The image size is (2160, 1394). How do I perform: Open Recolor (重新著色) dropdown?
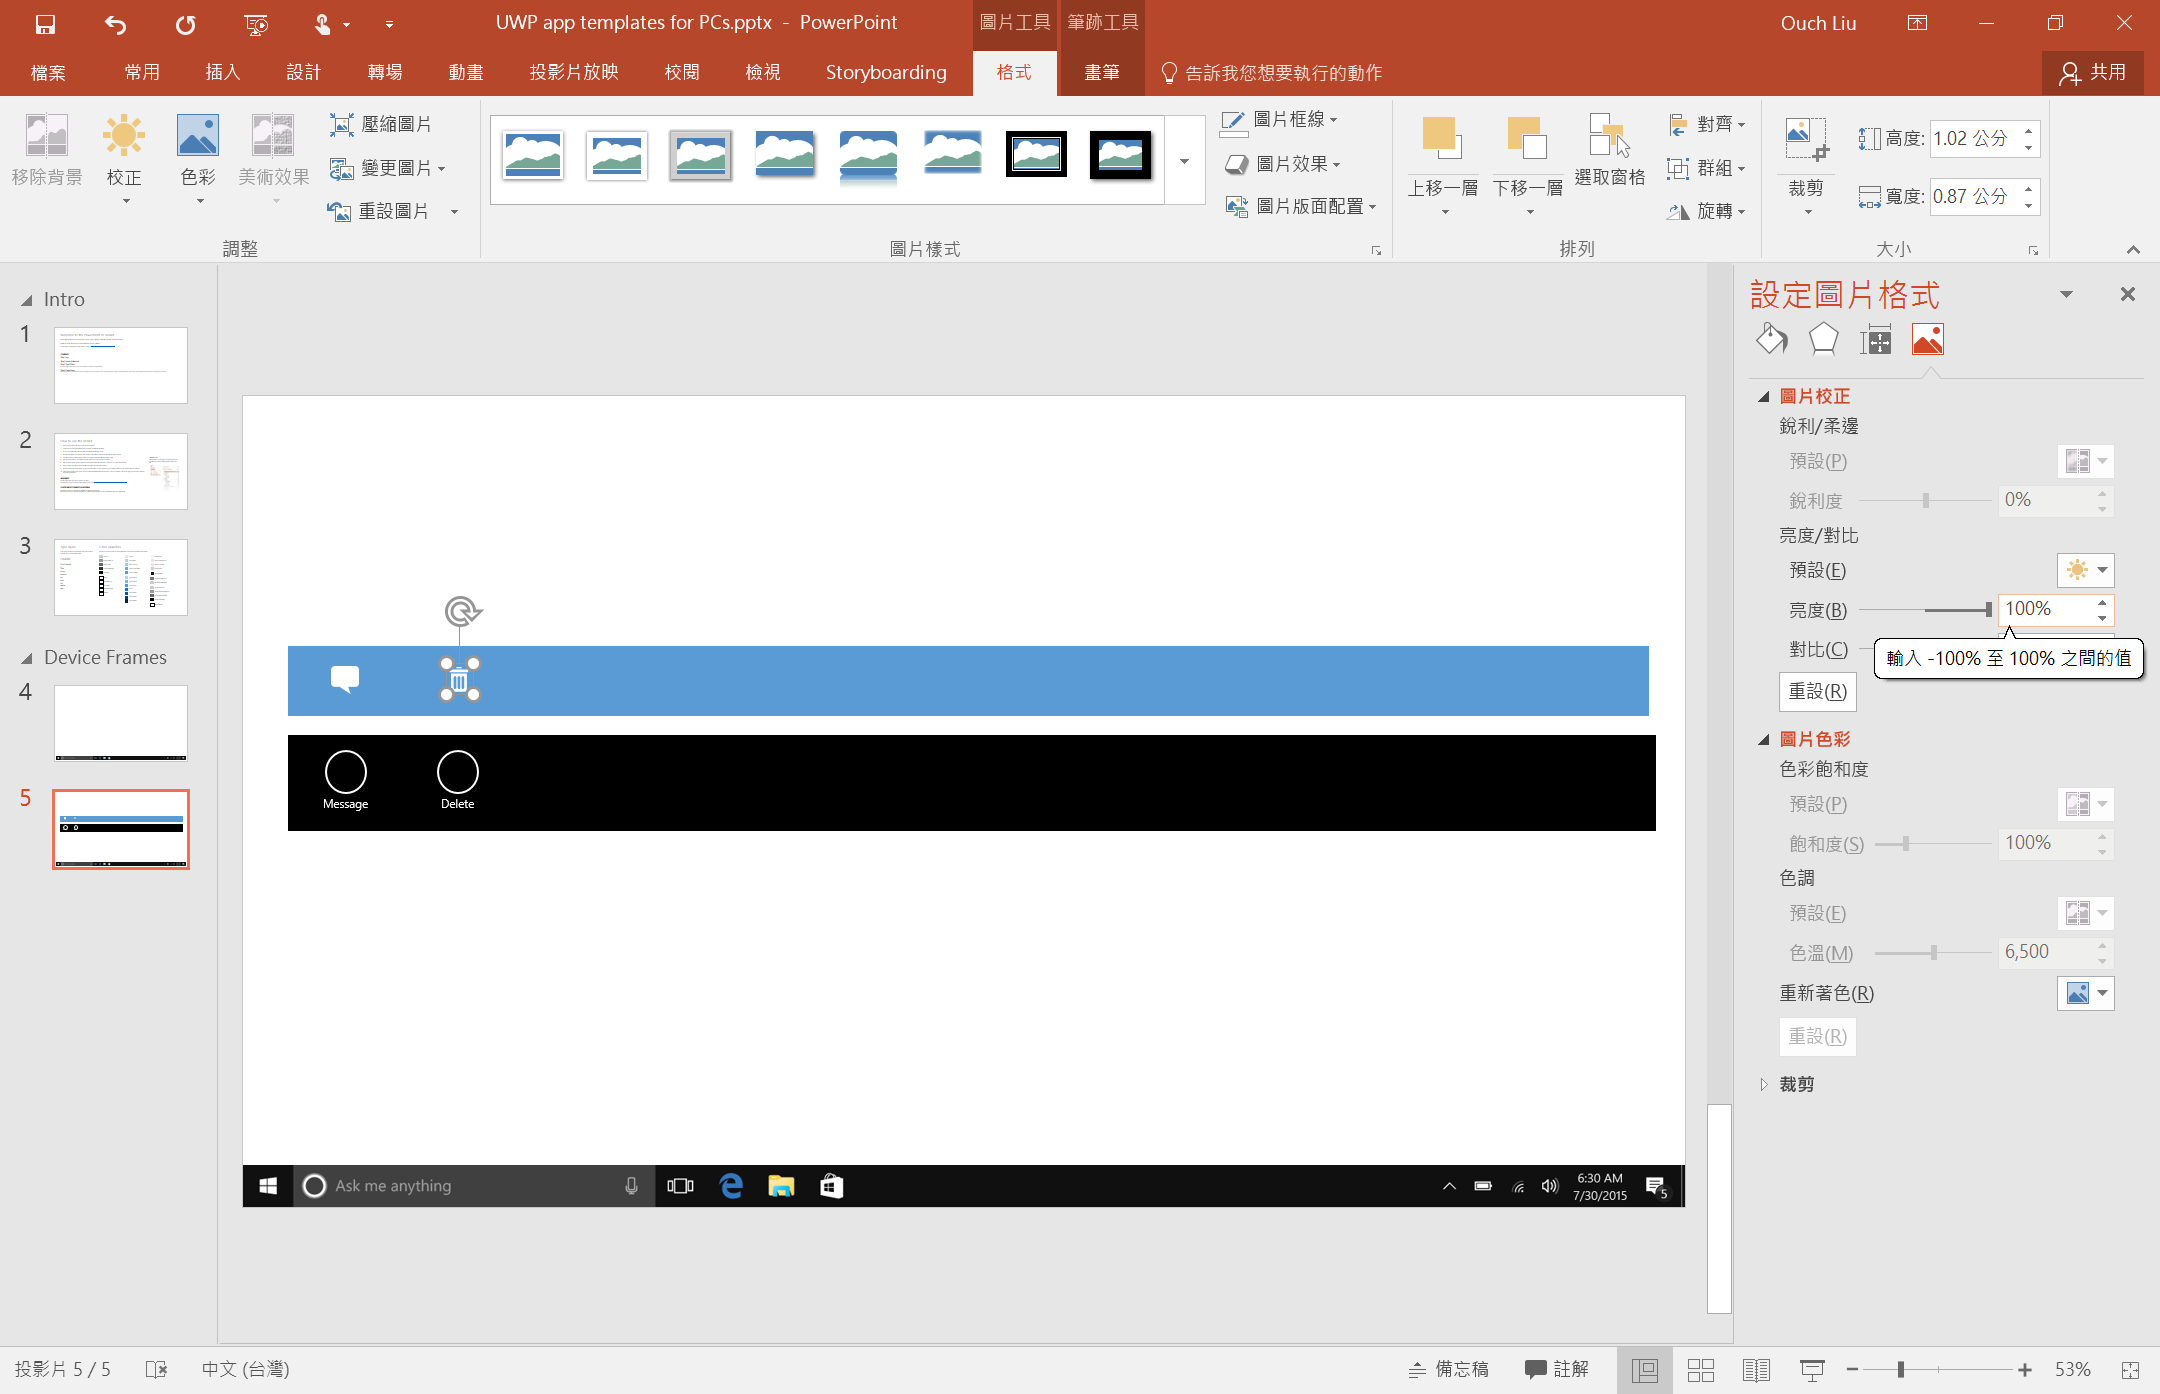2086,993
